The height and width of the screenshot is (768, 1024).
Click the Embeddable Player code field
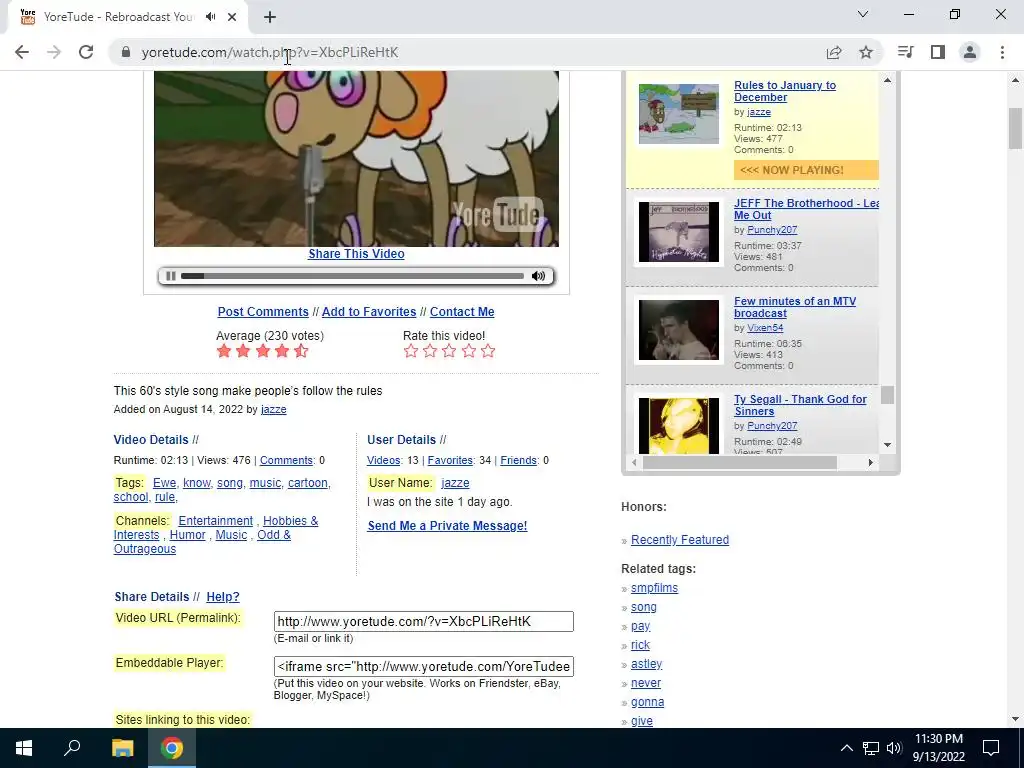[424, 667]
